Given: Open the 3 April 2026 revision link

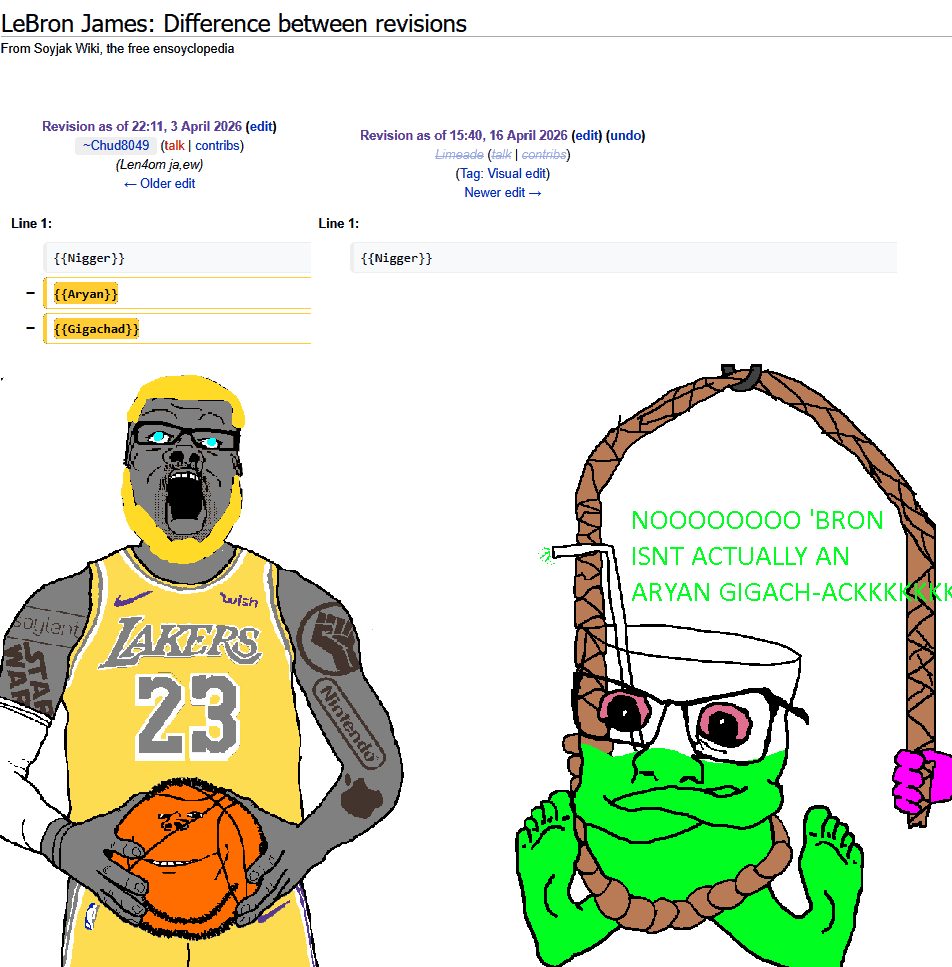Looking at the screenshot, I should pyautogui.click(x=142, y=126).
